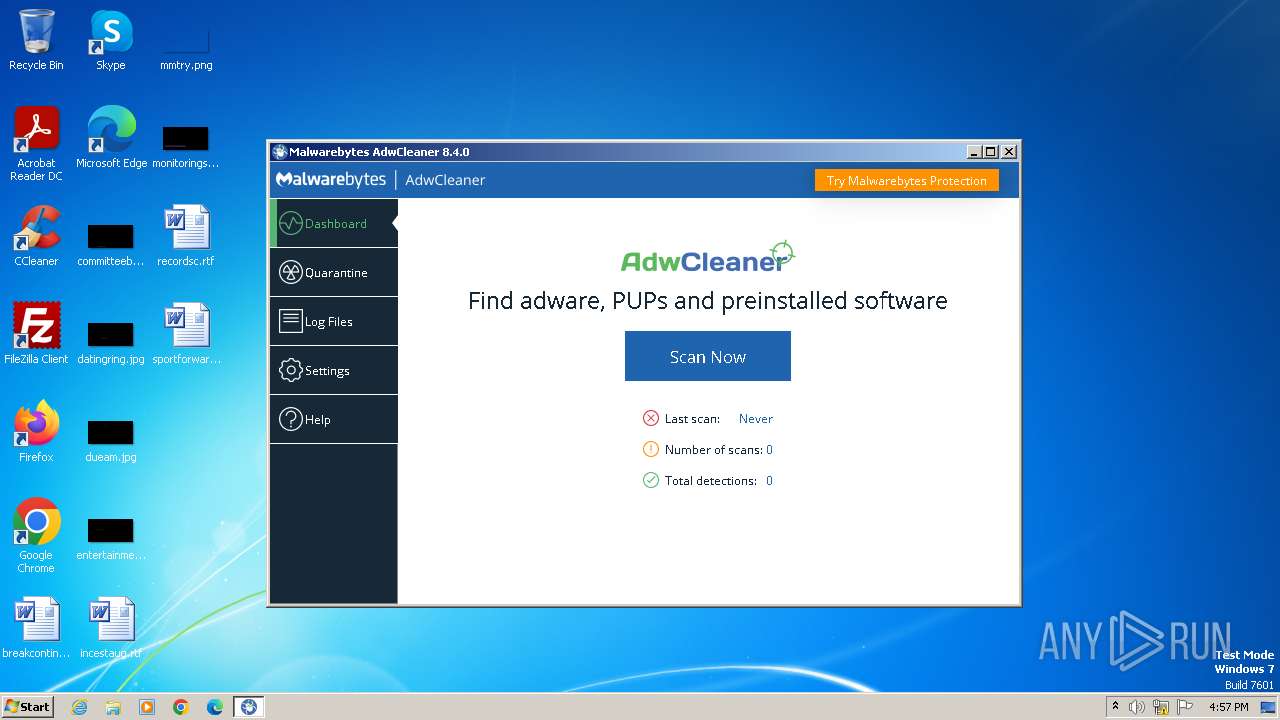This screenshot has height=720, width=1280.
Task: Open Windows Explorer from taskbar
Action: [x=113, y=707]
